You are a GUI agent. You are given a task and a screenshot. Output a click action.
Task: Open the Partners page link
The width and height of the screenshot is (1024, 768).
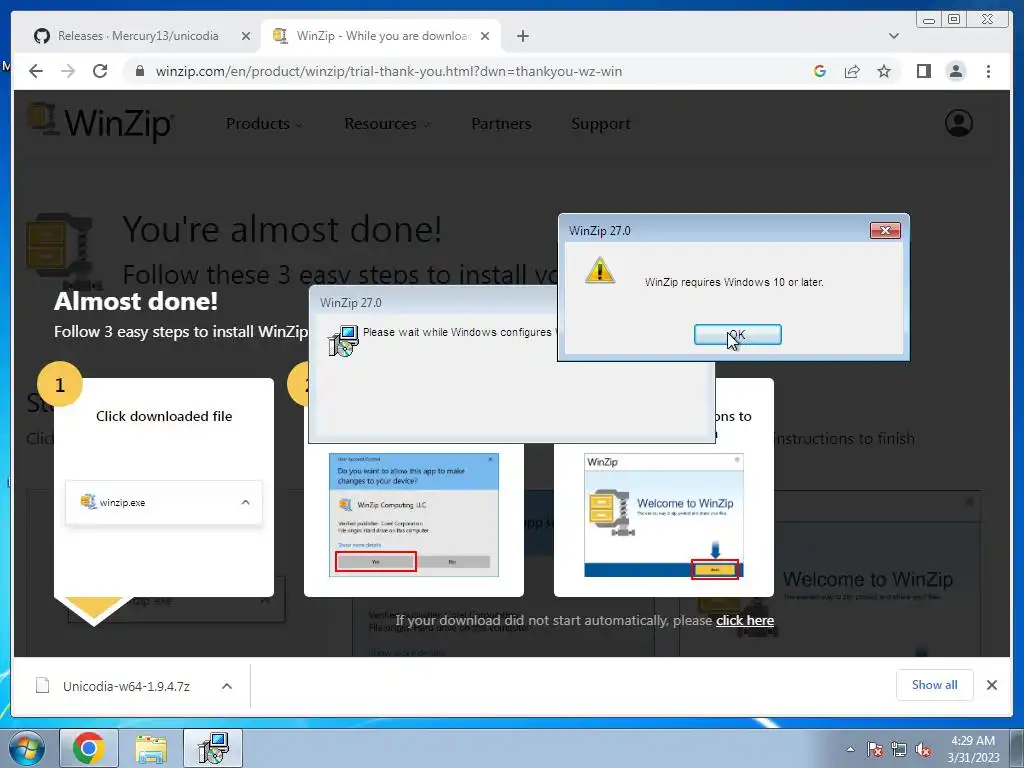pyautogui.click(x=501, y=123)
